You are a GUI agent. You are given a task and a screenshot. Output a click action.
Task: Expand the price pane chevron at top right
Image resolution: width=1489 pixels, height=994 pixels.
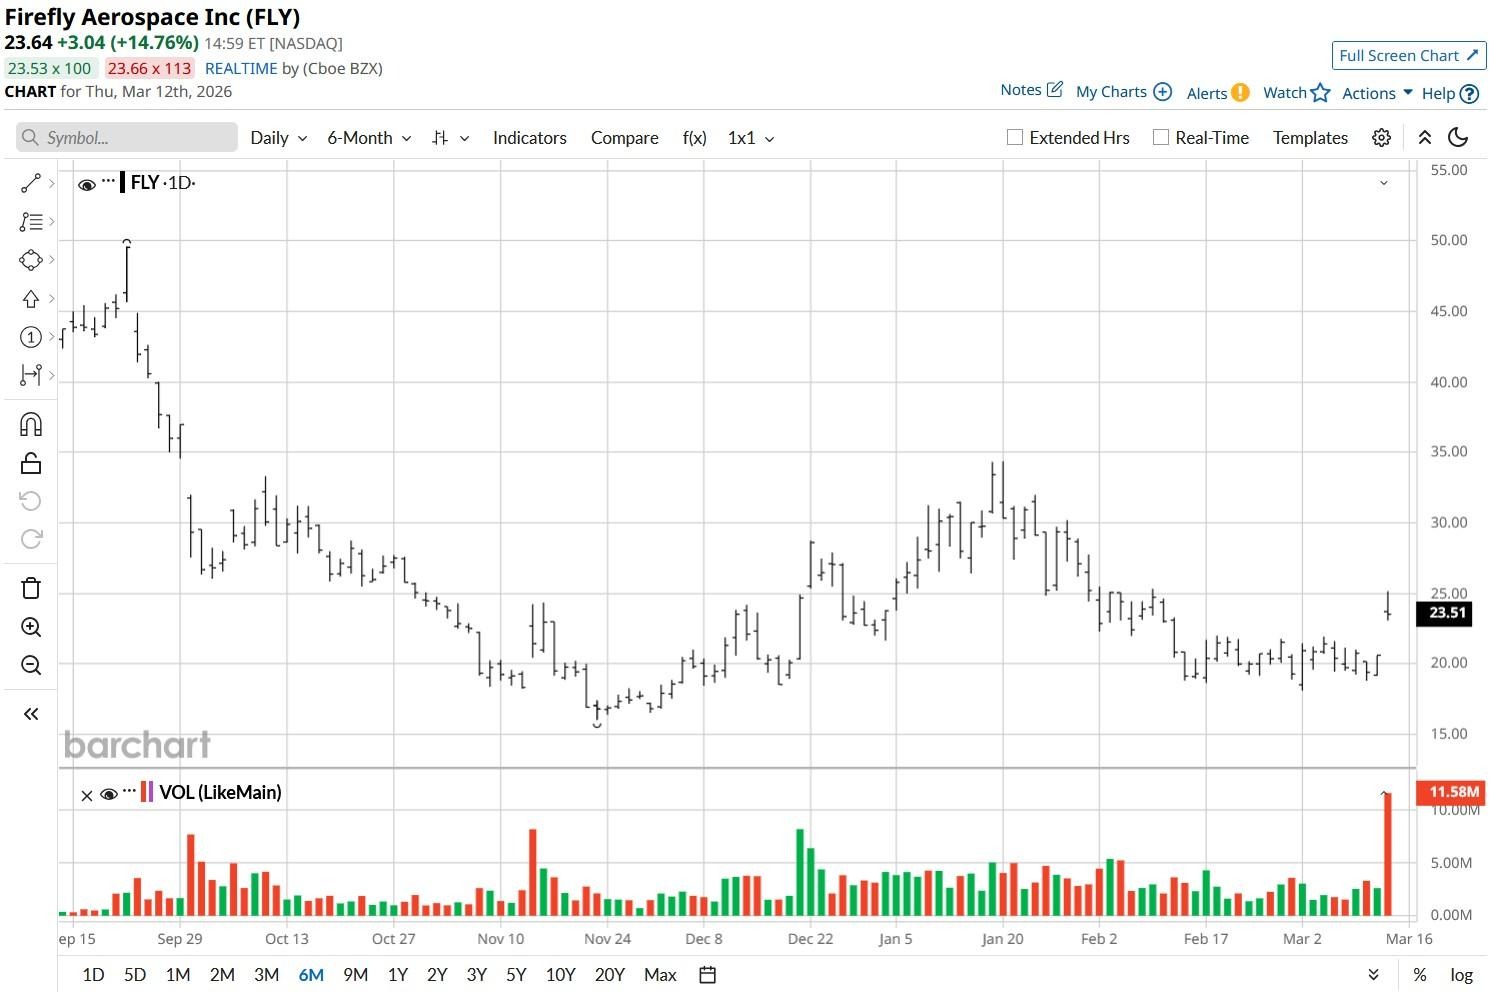point(1384,183)
